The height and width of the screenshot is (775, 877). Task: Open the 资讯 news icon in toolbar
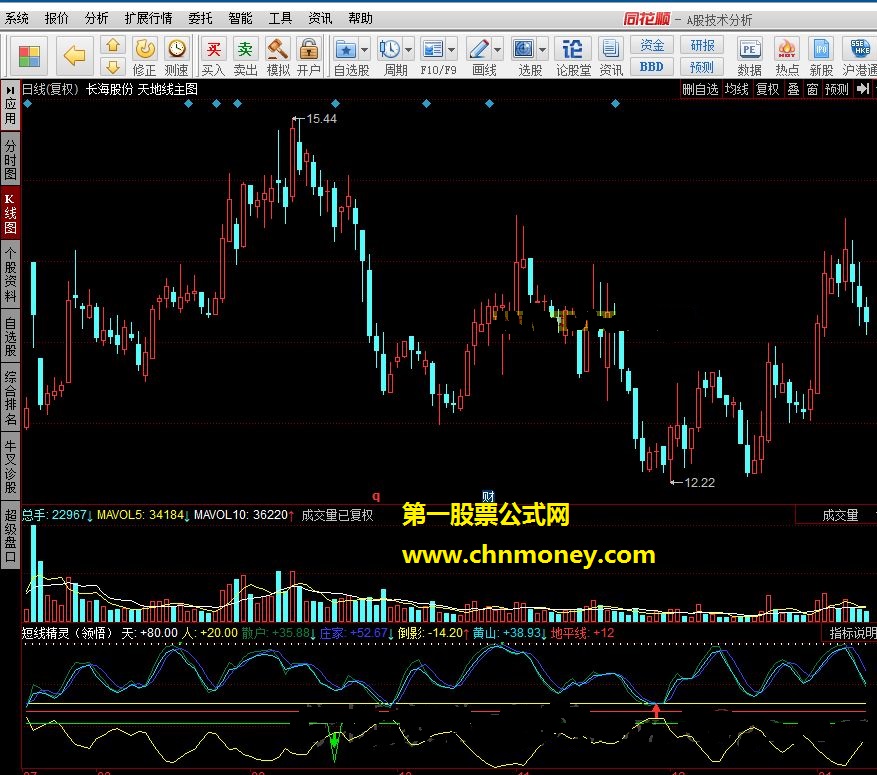611,56
